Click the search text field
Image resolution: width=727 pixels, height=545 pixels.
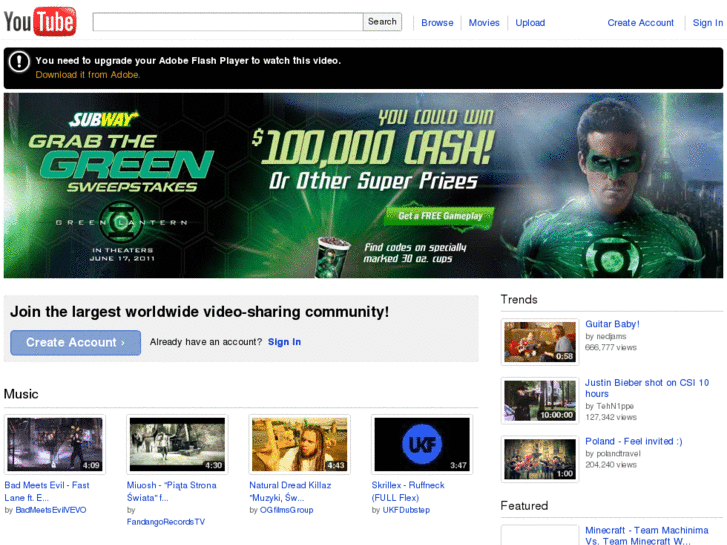(228, 22)
